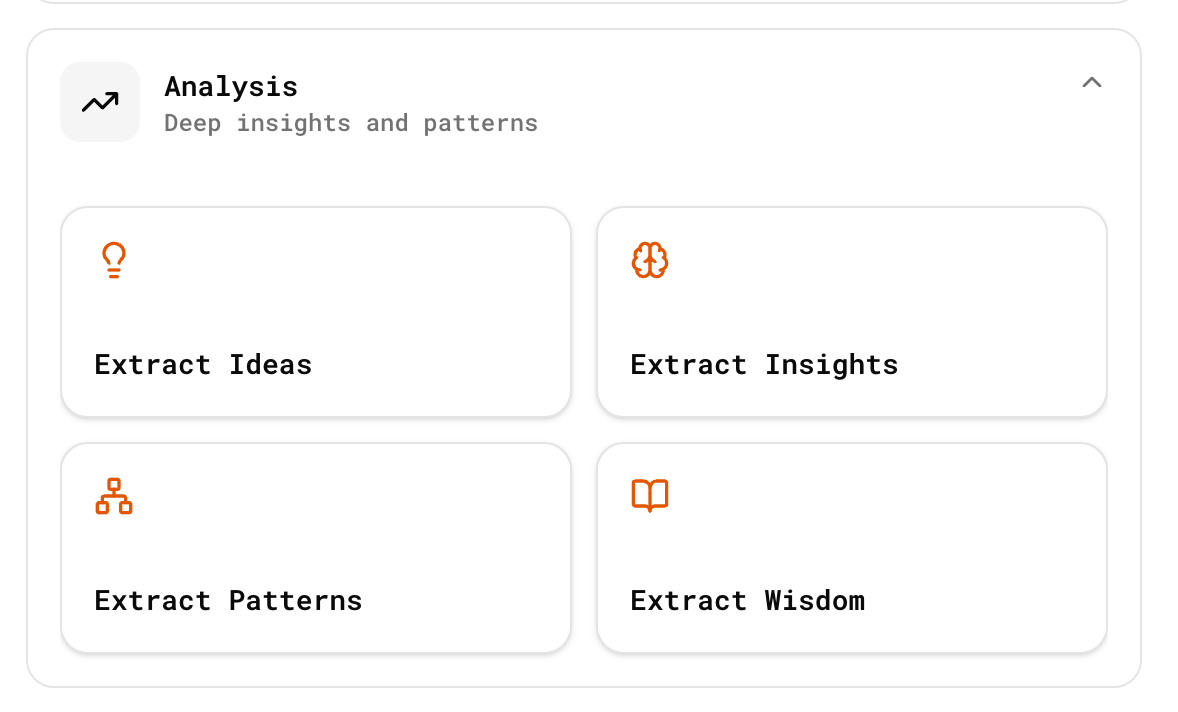Select the Extract Insights card

[851, 311]
